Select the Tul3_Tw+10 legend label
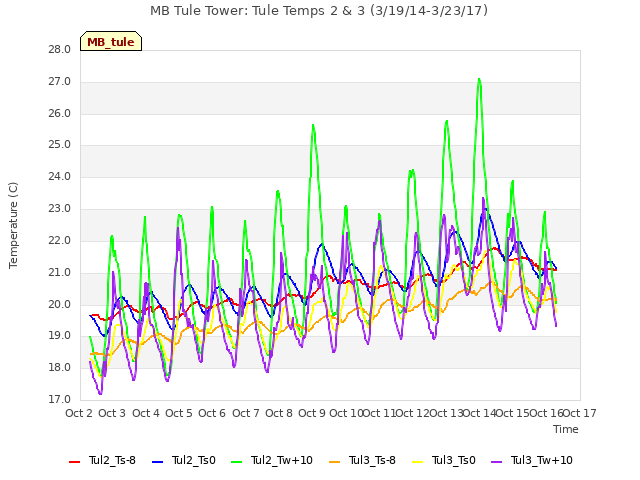Image resolution: width=640 pixels, height=480 pixels. (542, 460)
